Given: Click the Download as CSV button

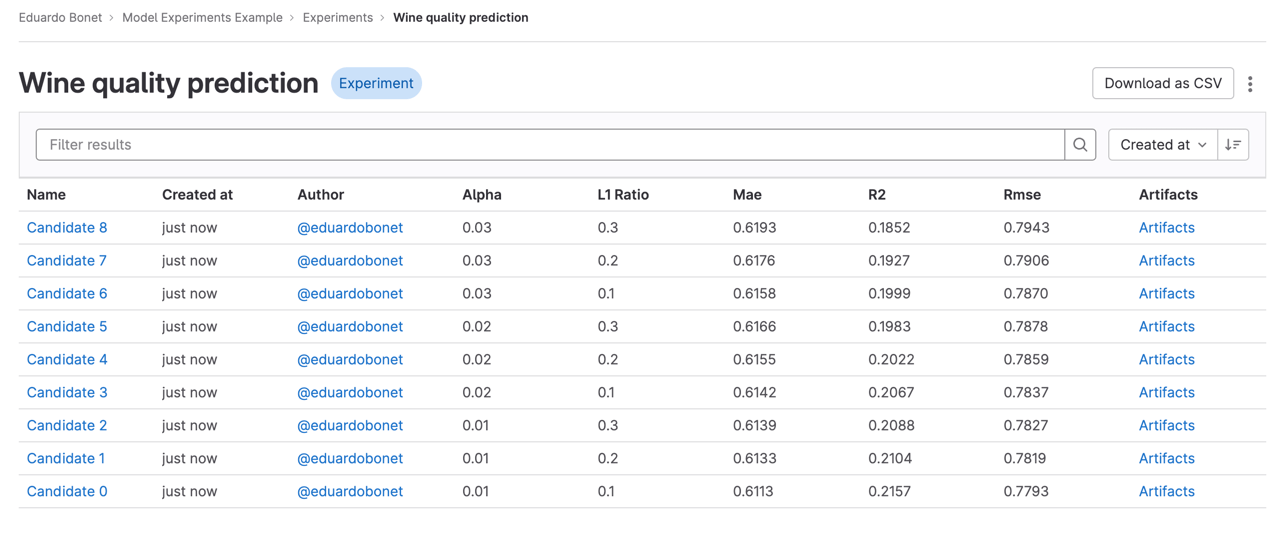Looking at the screenshot, I should point(1162,84).
